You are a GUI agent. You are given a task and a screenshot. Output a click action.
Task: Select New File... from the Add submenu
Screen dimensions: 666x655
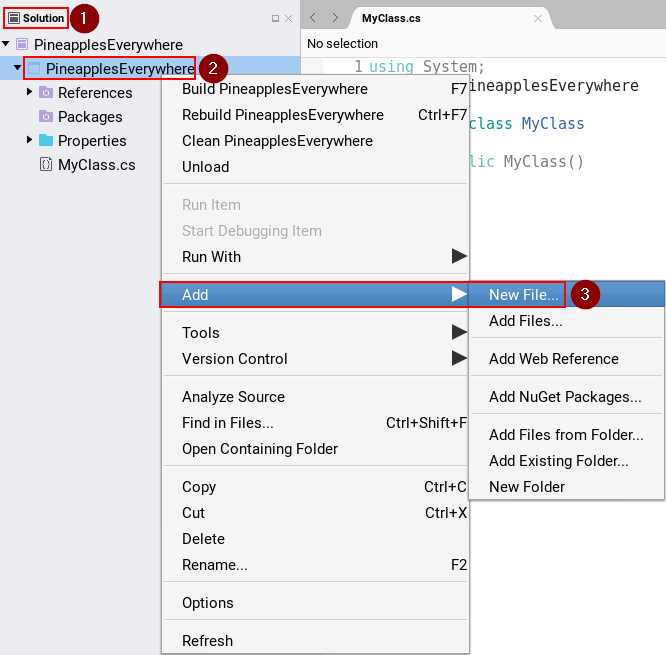click(x=523, y=295)
